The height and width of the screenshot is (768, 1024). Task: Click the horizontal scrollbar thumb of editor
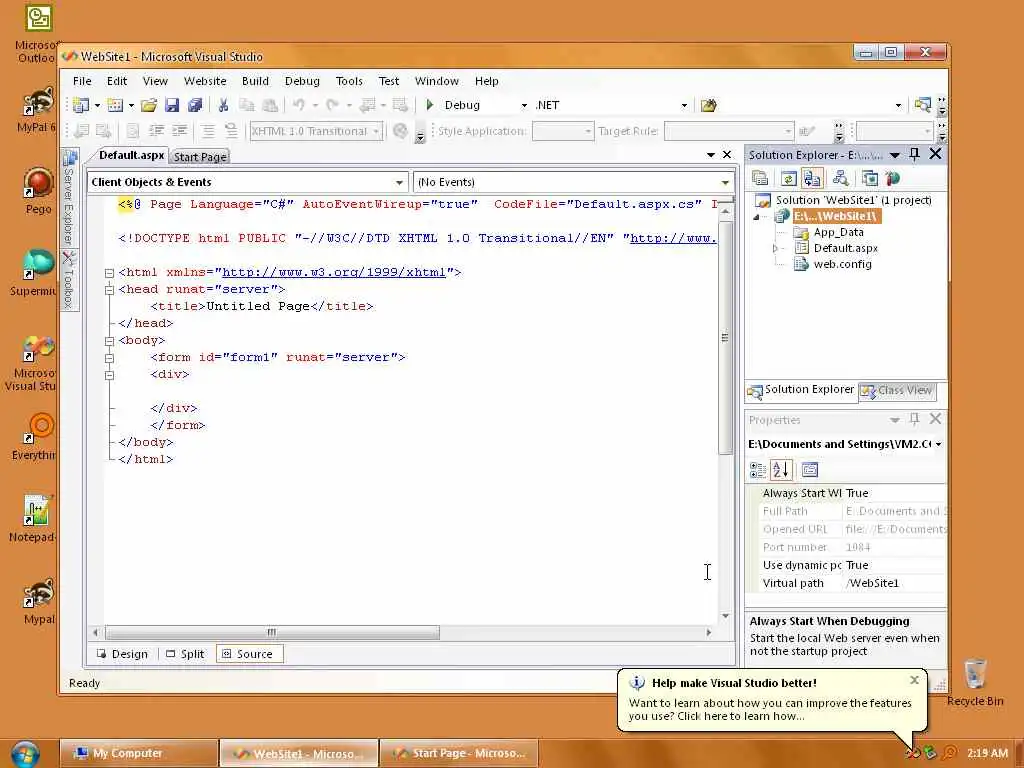point(272,632)
